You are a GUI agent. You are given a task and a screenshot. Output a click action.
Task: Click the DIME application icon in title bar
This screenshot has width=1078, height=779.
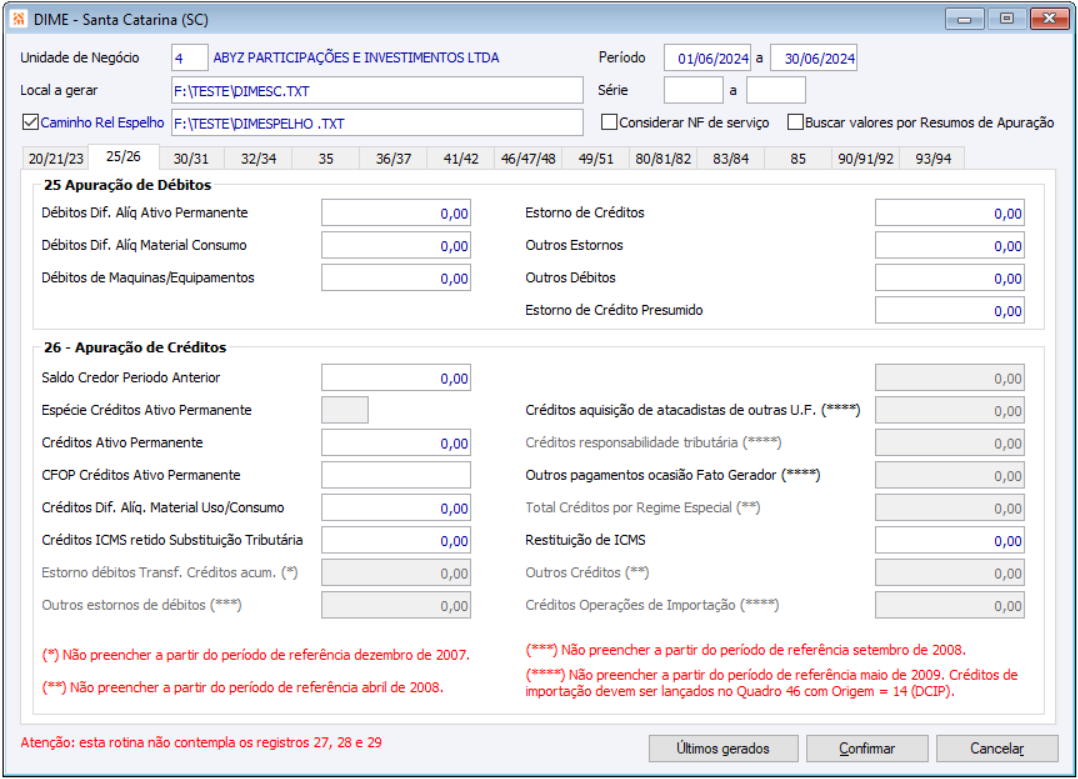coord(19,19)
